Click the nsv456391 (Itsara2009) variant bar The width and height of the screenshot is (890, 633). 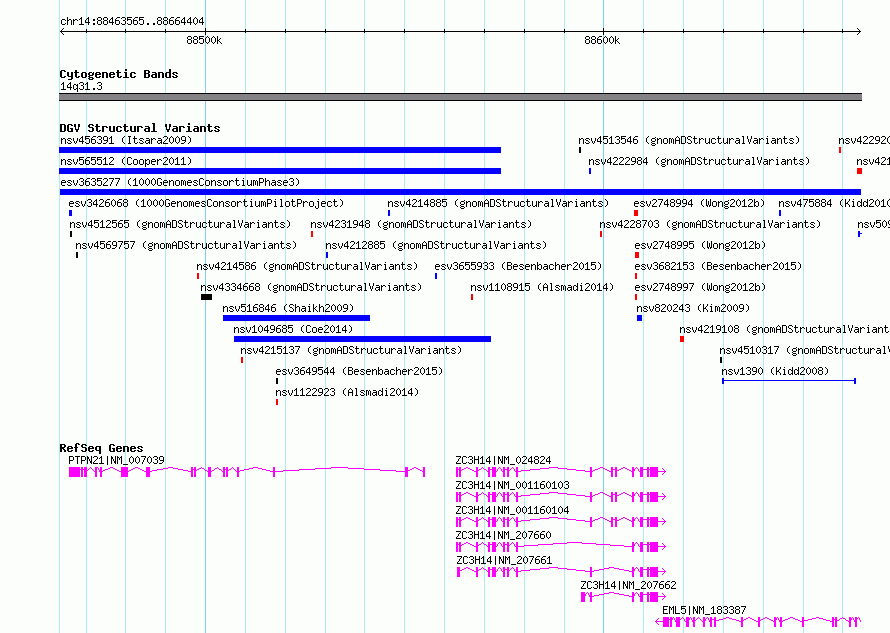click(x=280, y=150)
